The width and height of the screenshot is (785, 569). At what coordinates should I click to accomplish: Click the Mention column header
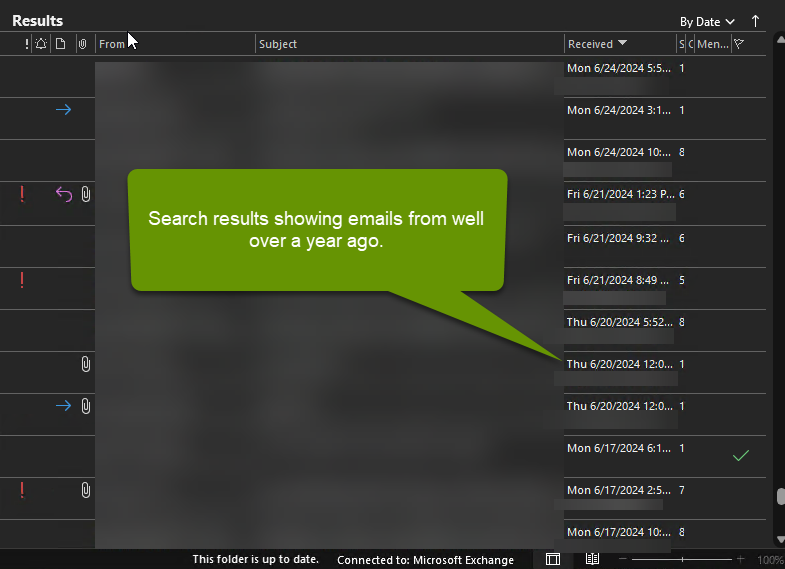pyautogui.click(x=712, y=44)
